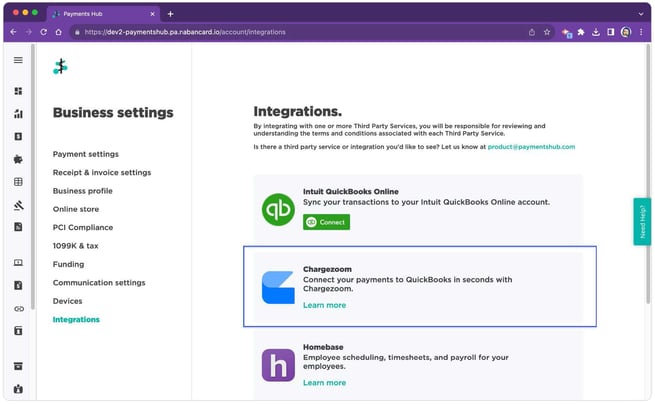
Task: Click the browser home icon
Action: [x=58, y=32]
